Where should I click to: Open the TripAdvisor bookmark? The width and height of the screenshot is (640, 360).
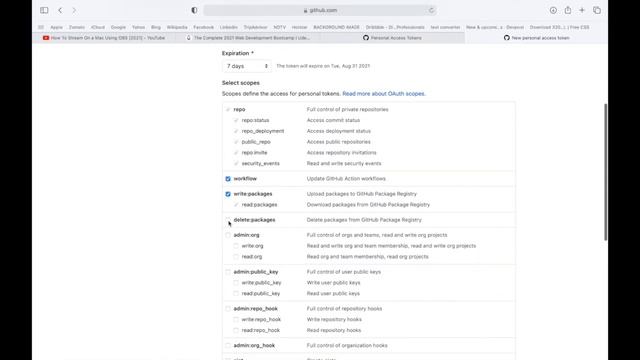tap(256, 27)
